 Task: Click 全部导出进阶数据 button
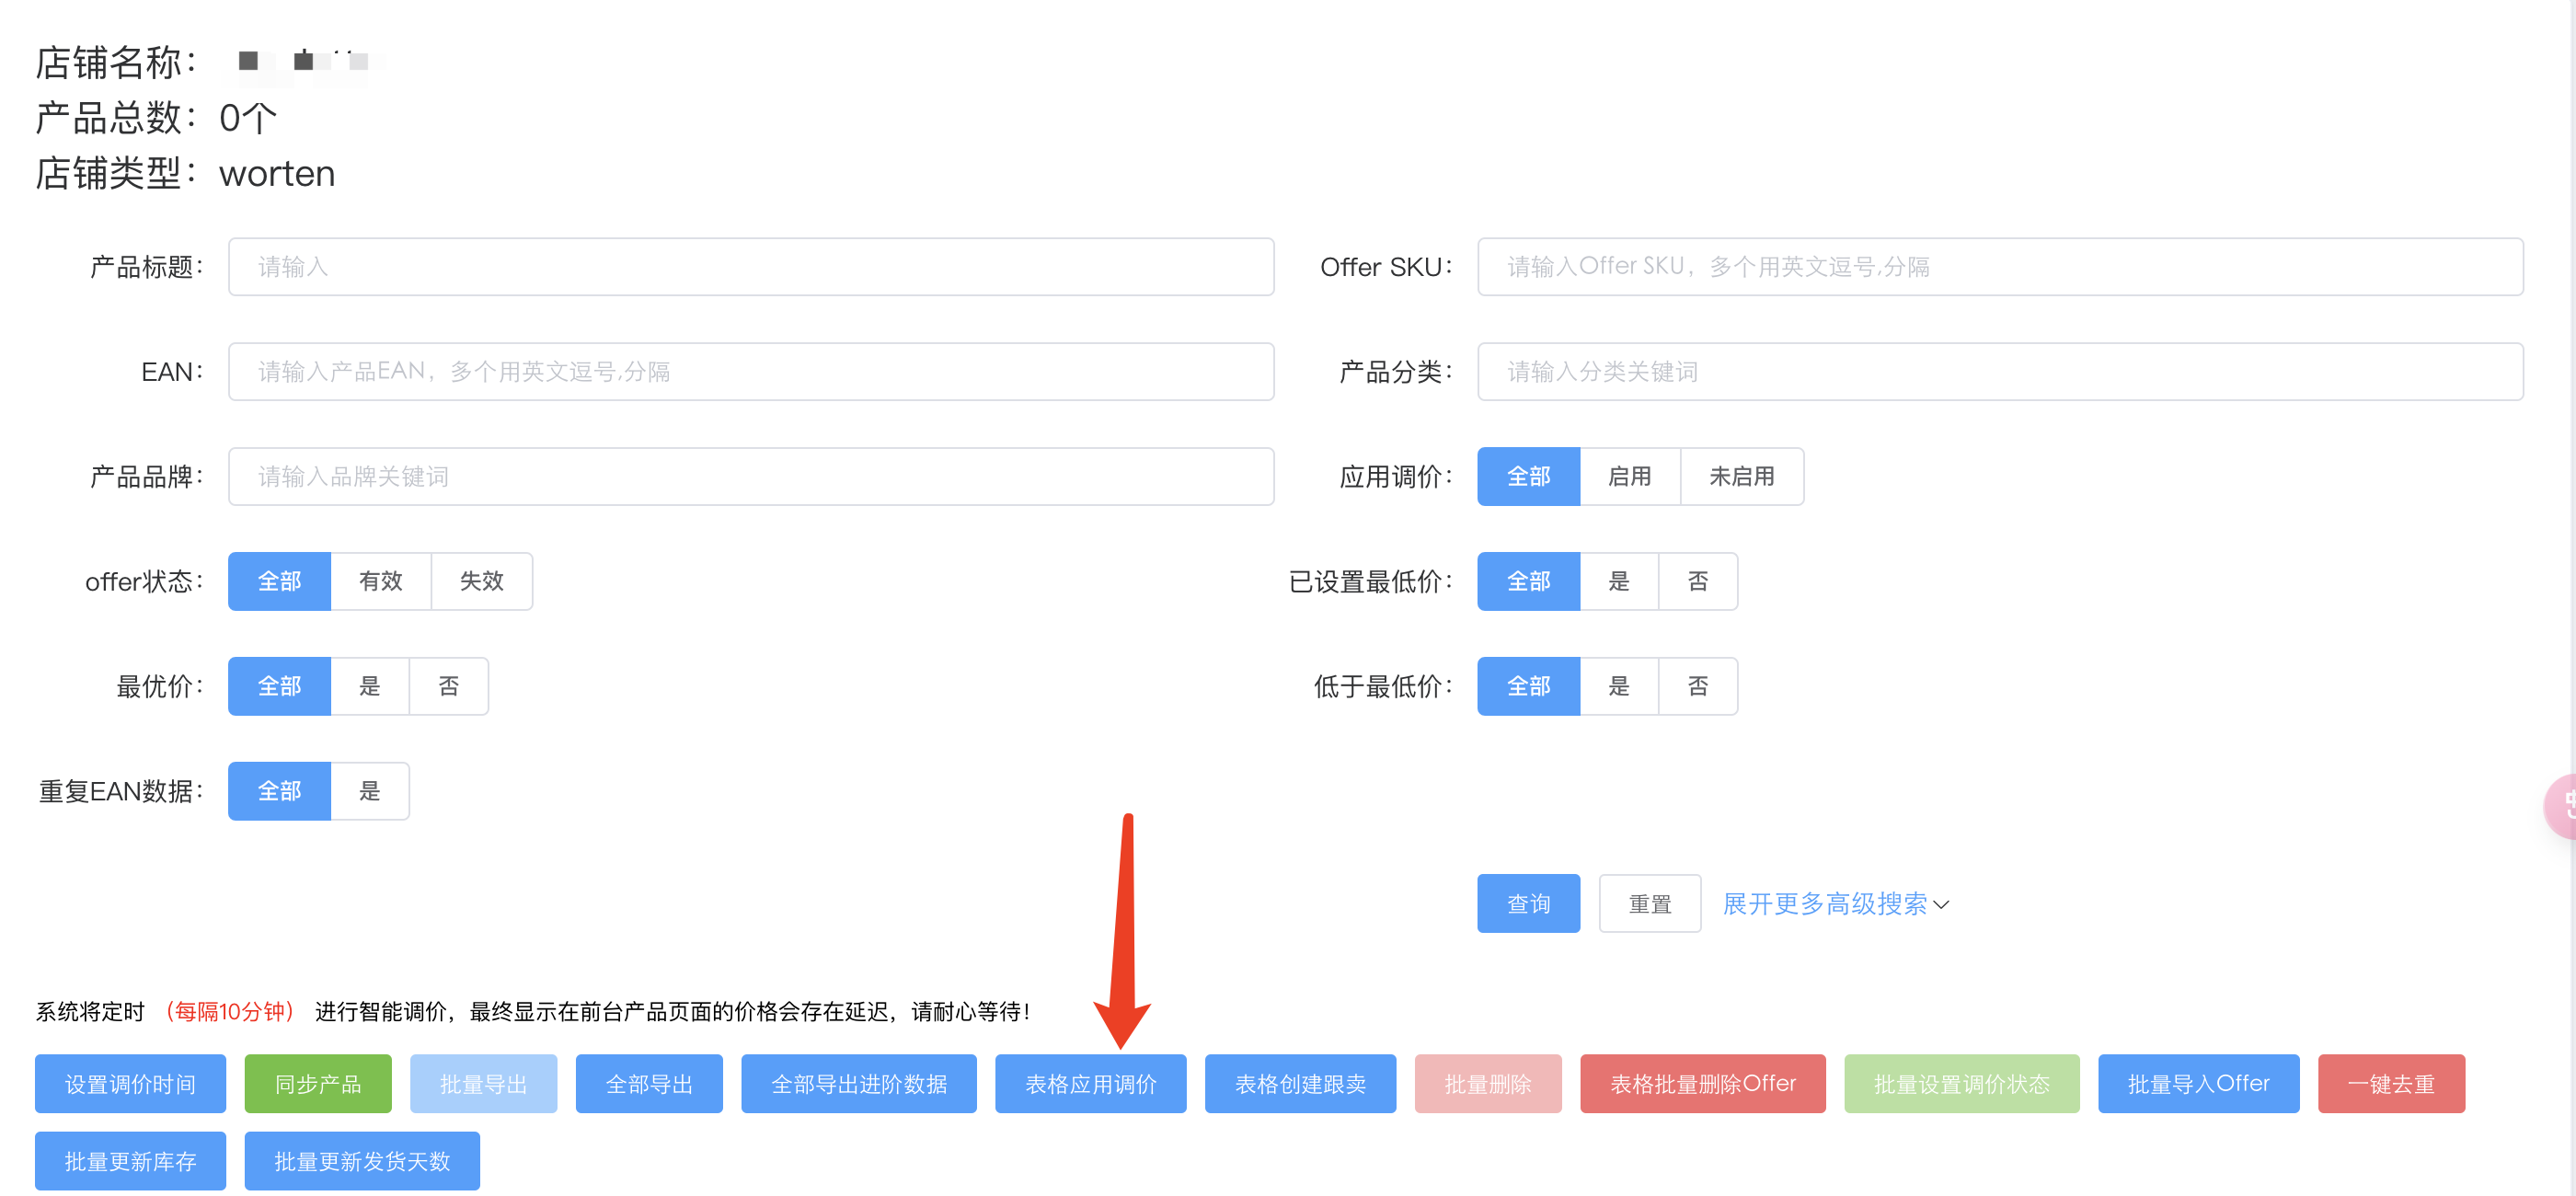click(858, 1083)
